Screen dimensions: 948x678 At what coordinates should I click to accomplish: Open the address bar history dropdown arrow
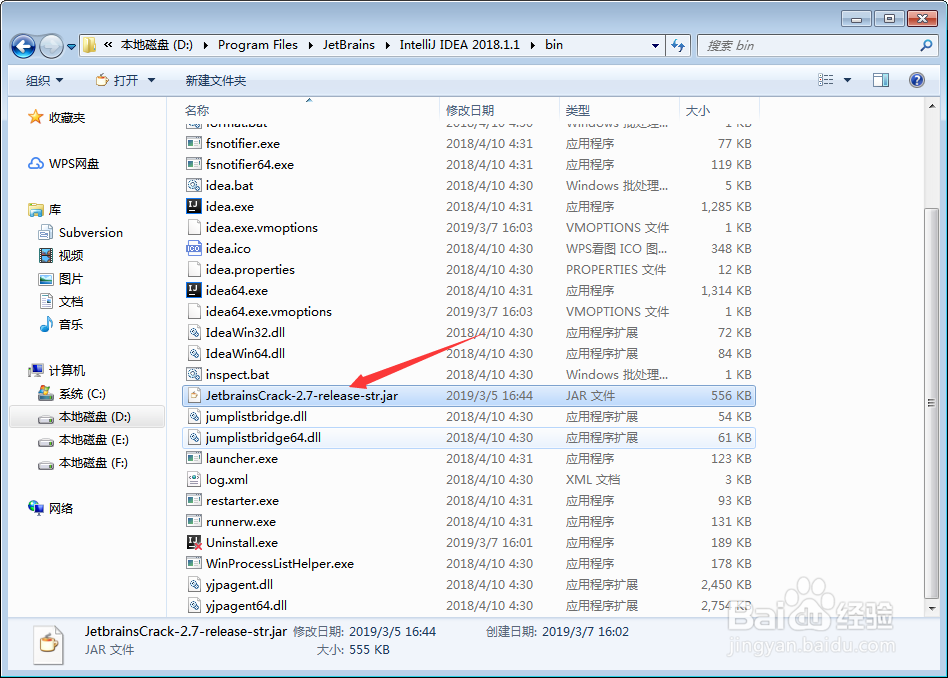(655, 45)
